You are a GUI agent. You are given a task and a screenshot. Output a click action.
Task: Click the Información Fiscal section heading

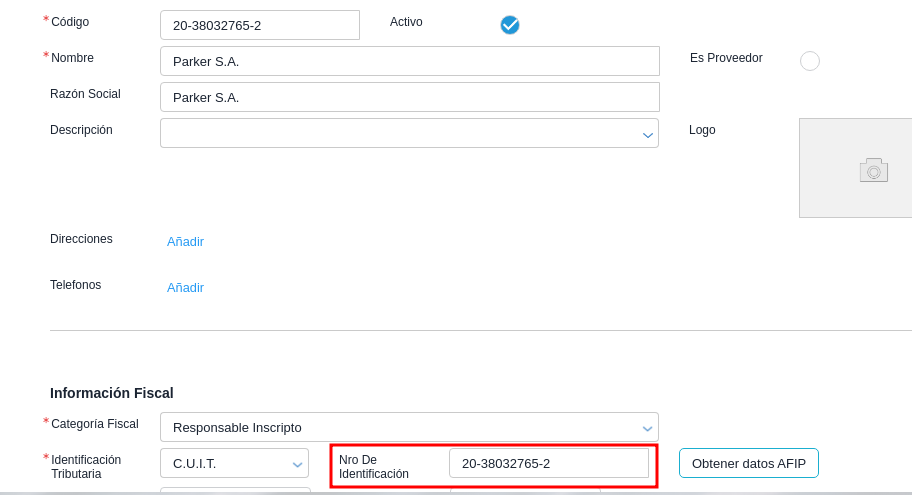tap(112, 393)
